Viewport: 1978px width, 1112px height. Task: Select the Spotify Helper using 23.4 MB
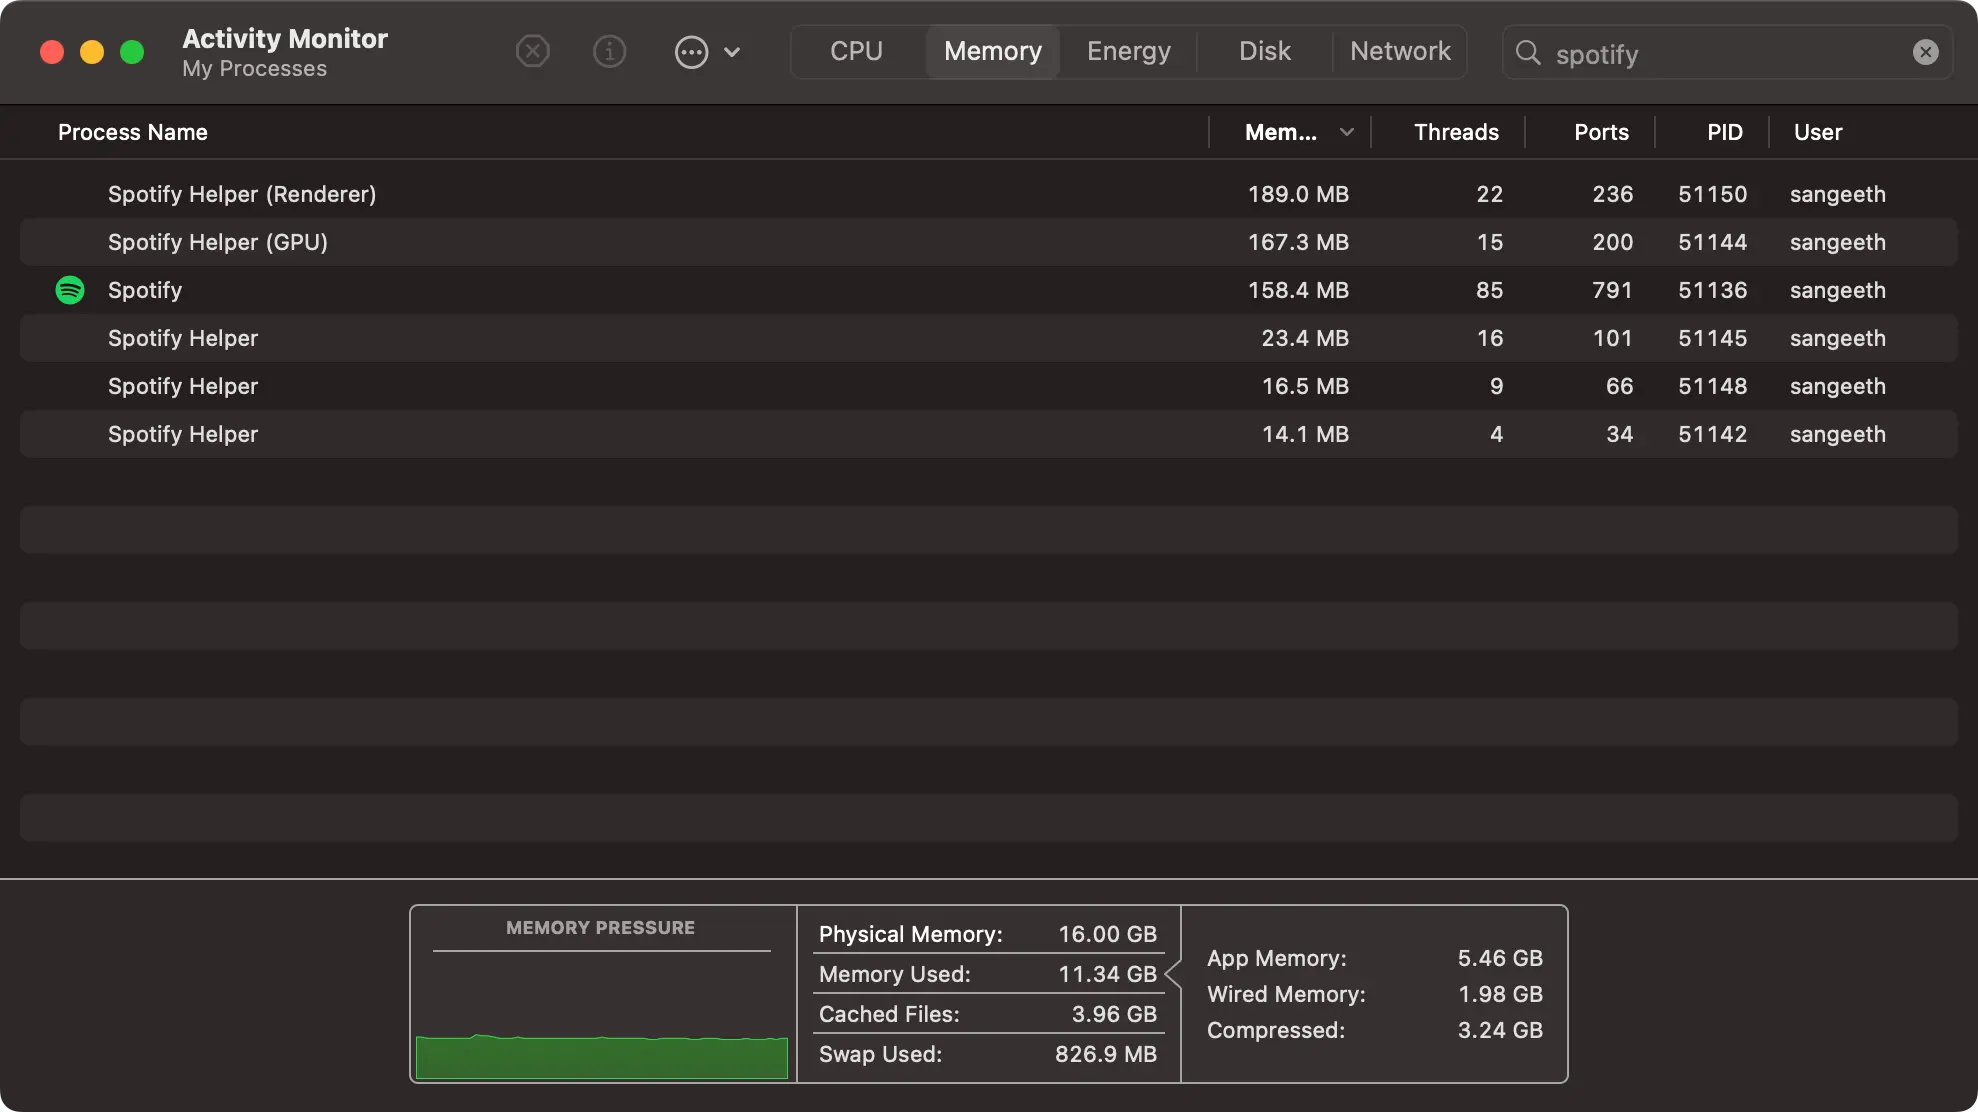(988, 338)
